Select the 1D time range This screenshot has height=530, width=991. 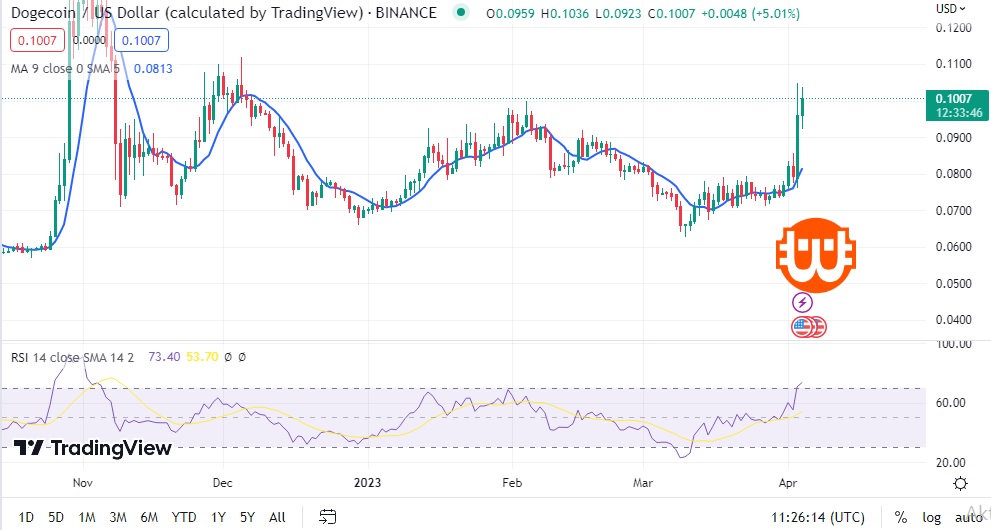tap(26, 517)
